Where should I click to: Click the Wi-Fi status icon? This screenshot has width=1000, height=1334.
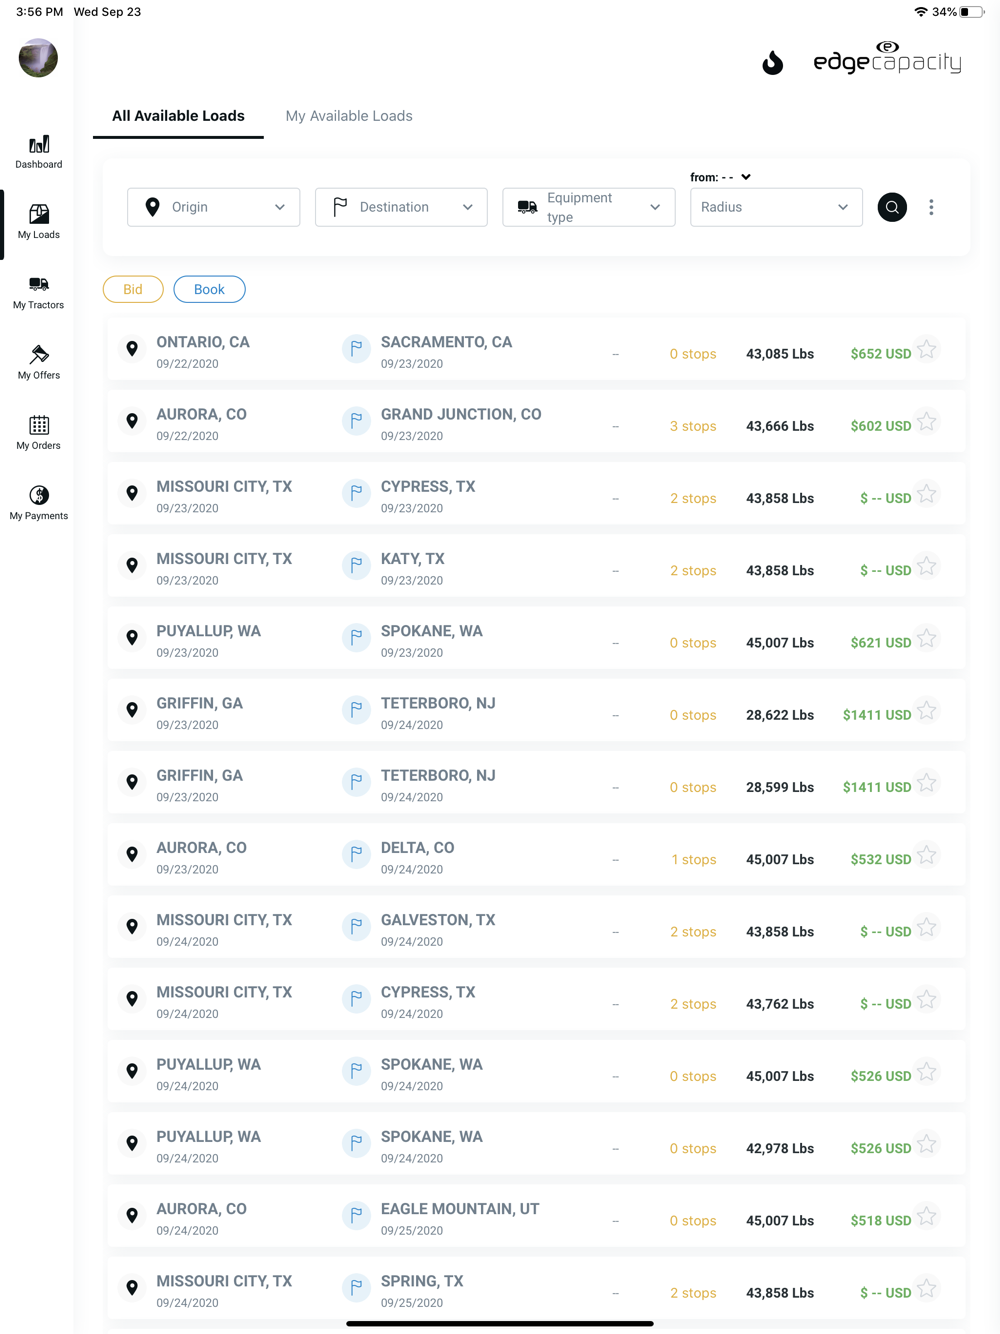tap(920, 12)
